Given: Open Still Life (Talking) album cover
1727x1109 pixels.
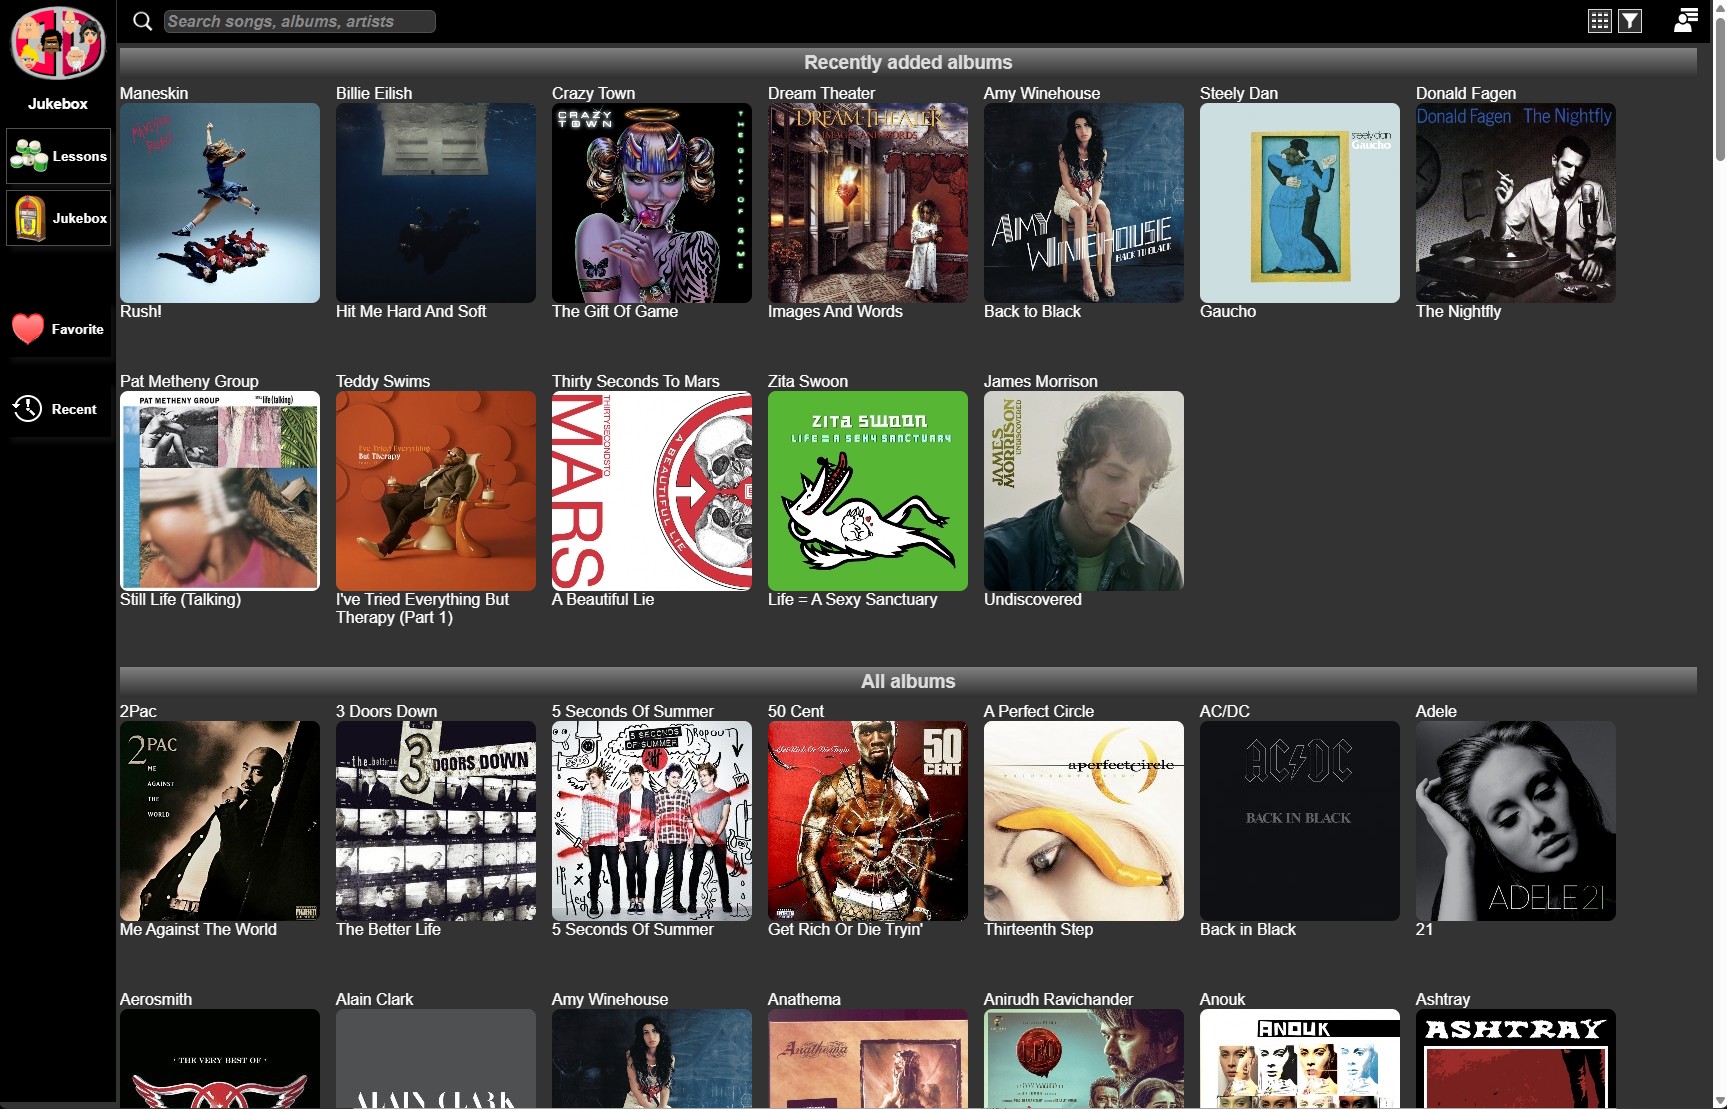Looking at the screenshot, I should tap(220, 491).
